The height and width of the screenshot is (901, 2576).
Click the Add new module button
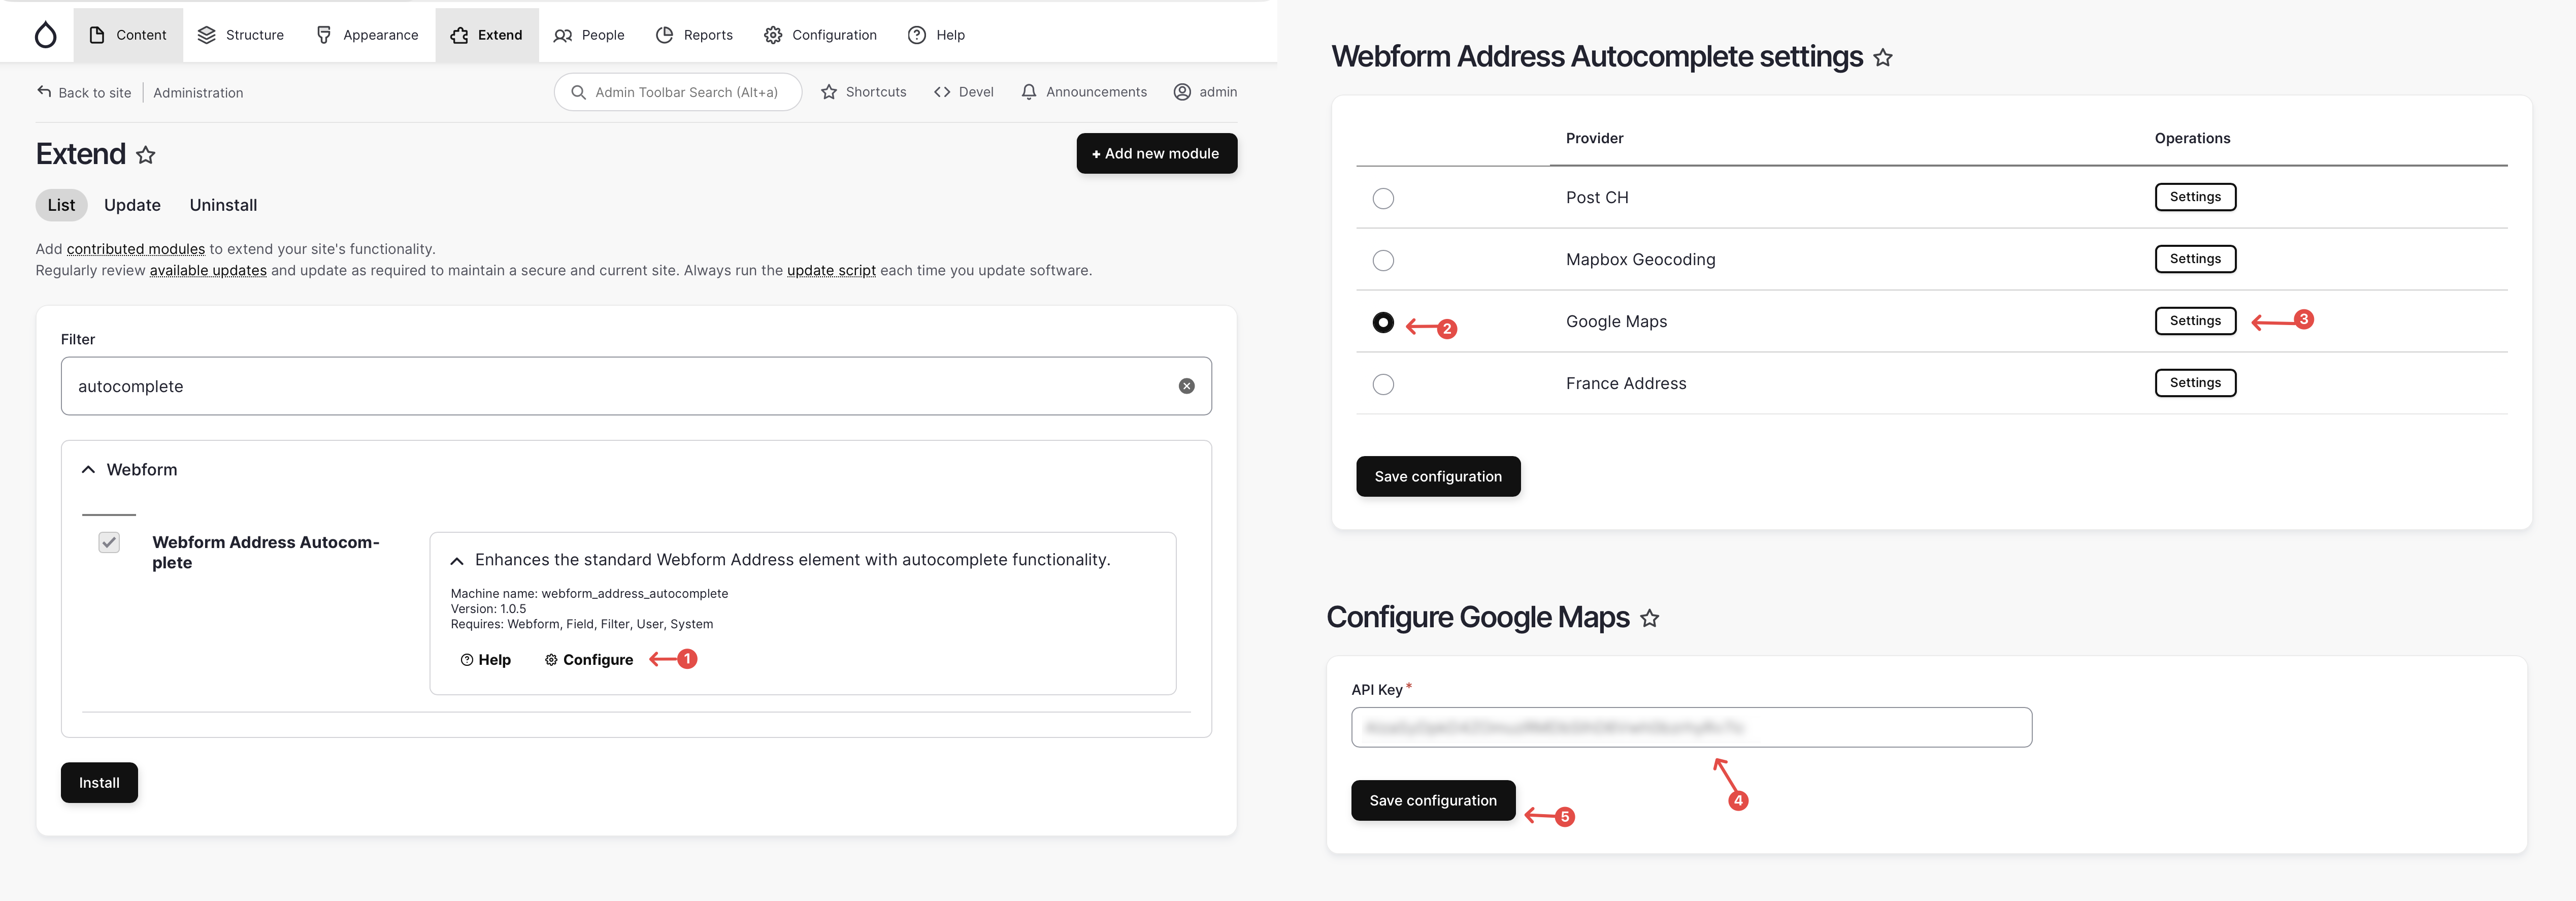[x=1156, y=153]
